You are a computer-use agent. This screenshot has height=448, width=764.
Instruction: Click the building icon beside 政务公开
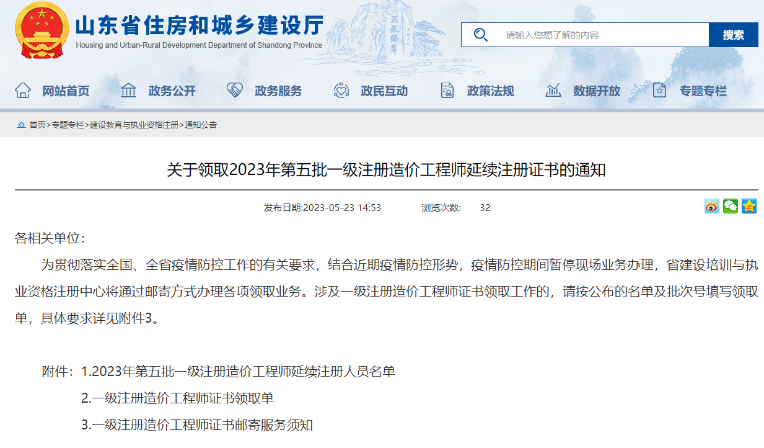click(x=129, y=91)
